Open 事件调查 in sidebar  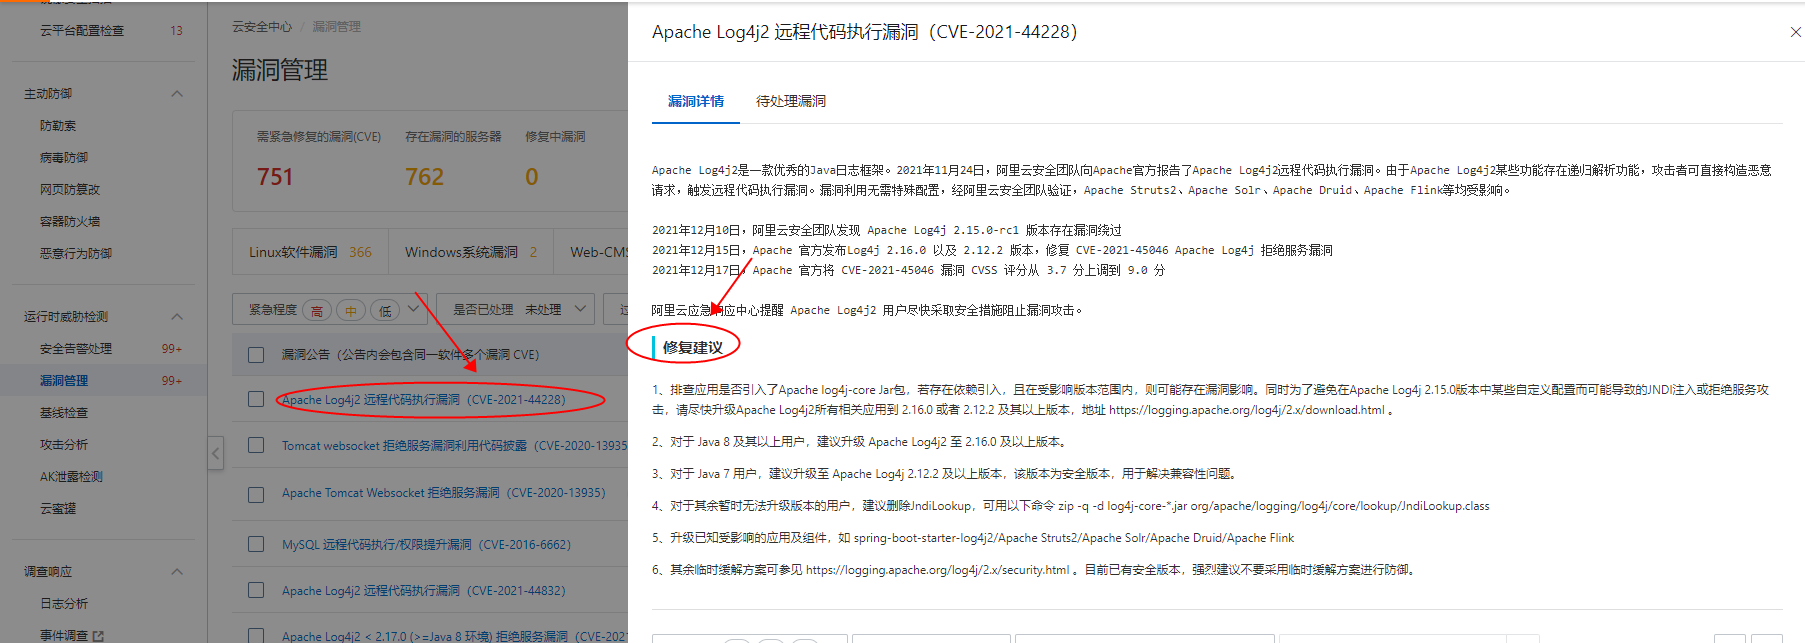pyautogui.click(x=64, y=636)
